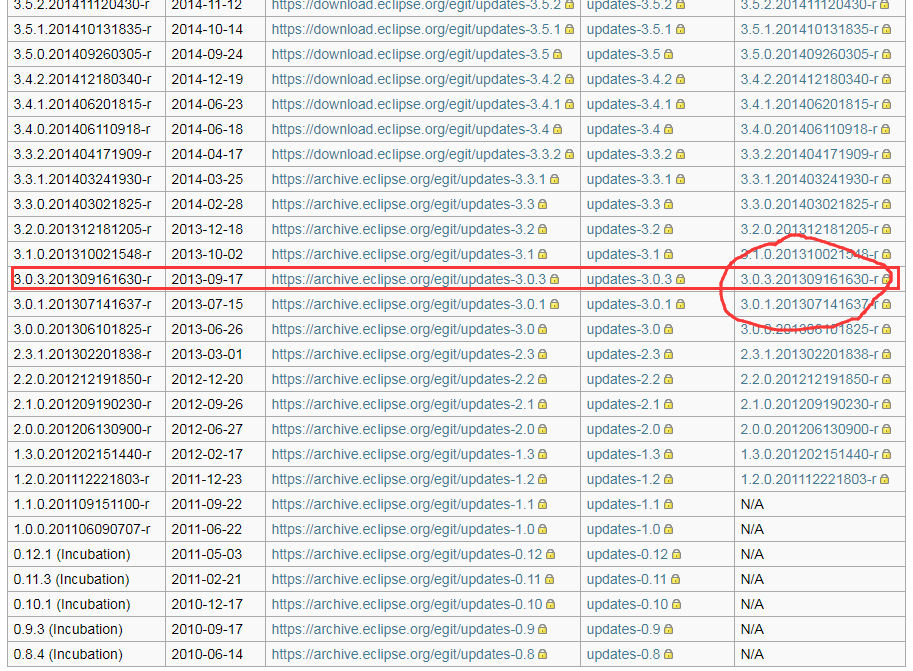Click lock icon next to updates-3.3.2 short link

click(x=678, y=154)
